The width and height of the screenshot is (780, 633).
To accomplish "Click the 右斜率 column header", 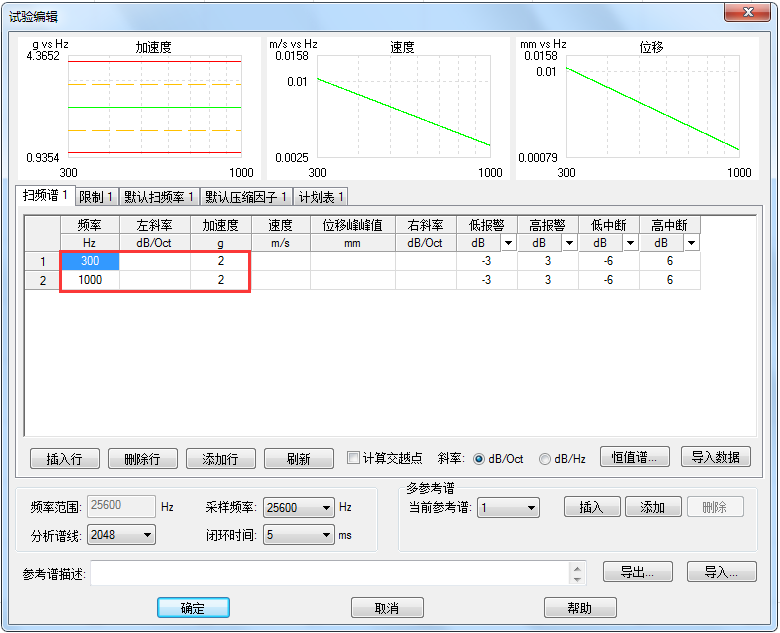I will 426,225.
